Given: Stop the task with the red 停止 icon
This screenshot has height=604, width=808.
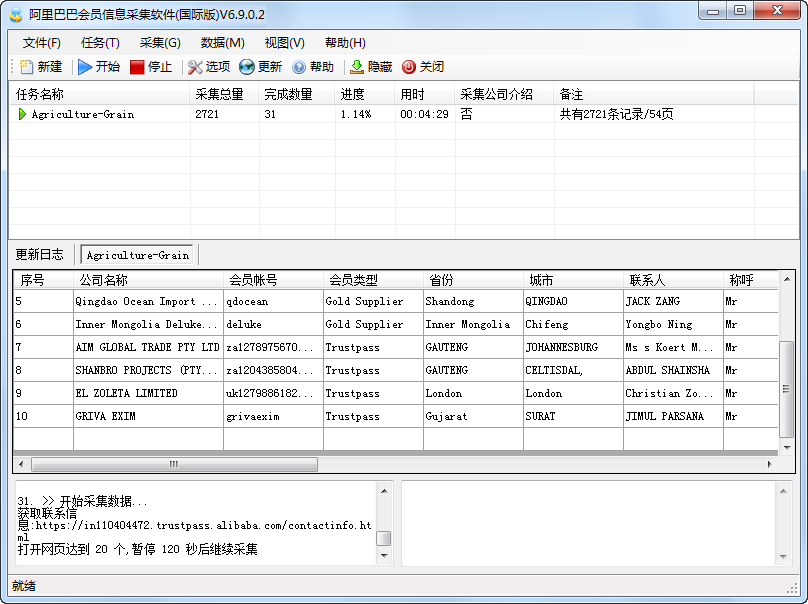Looking at the screenshot, I should click(137, 67).
